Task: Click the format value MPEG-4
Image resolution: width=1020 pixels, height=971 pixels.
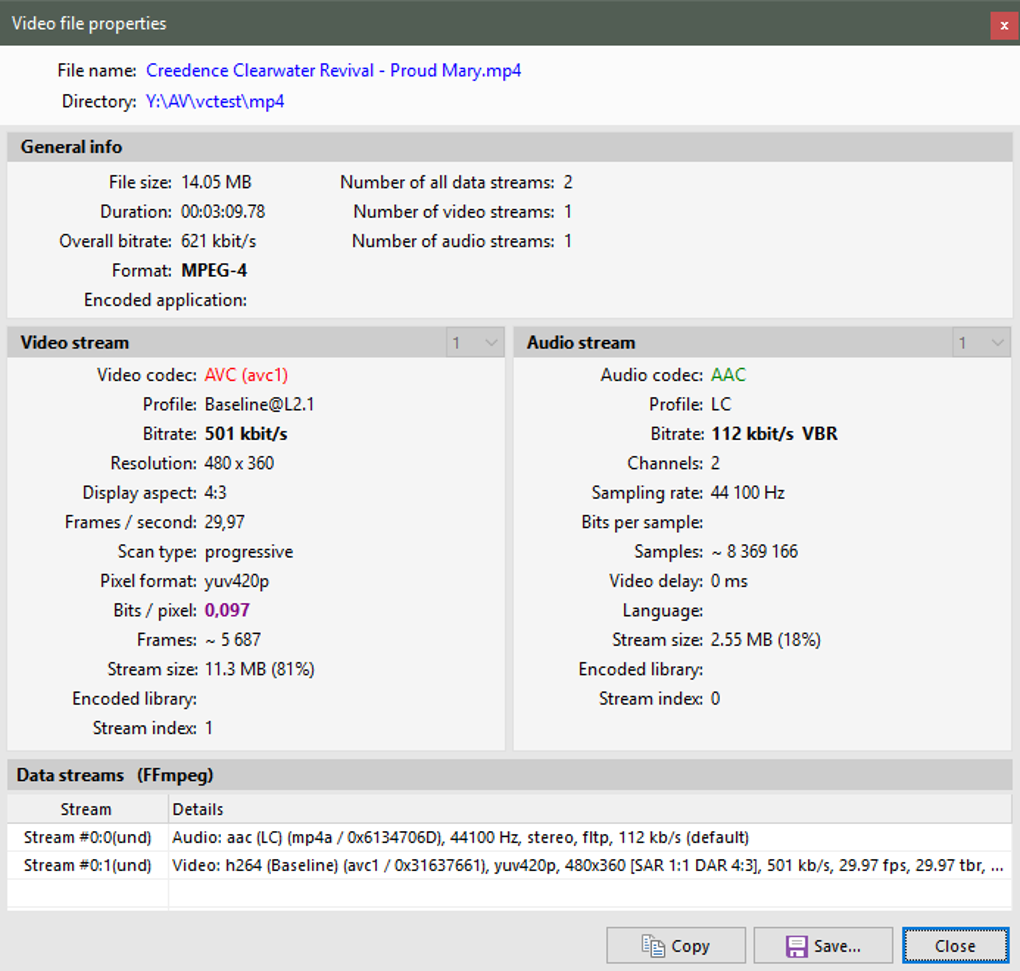Action: point(214,271)
